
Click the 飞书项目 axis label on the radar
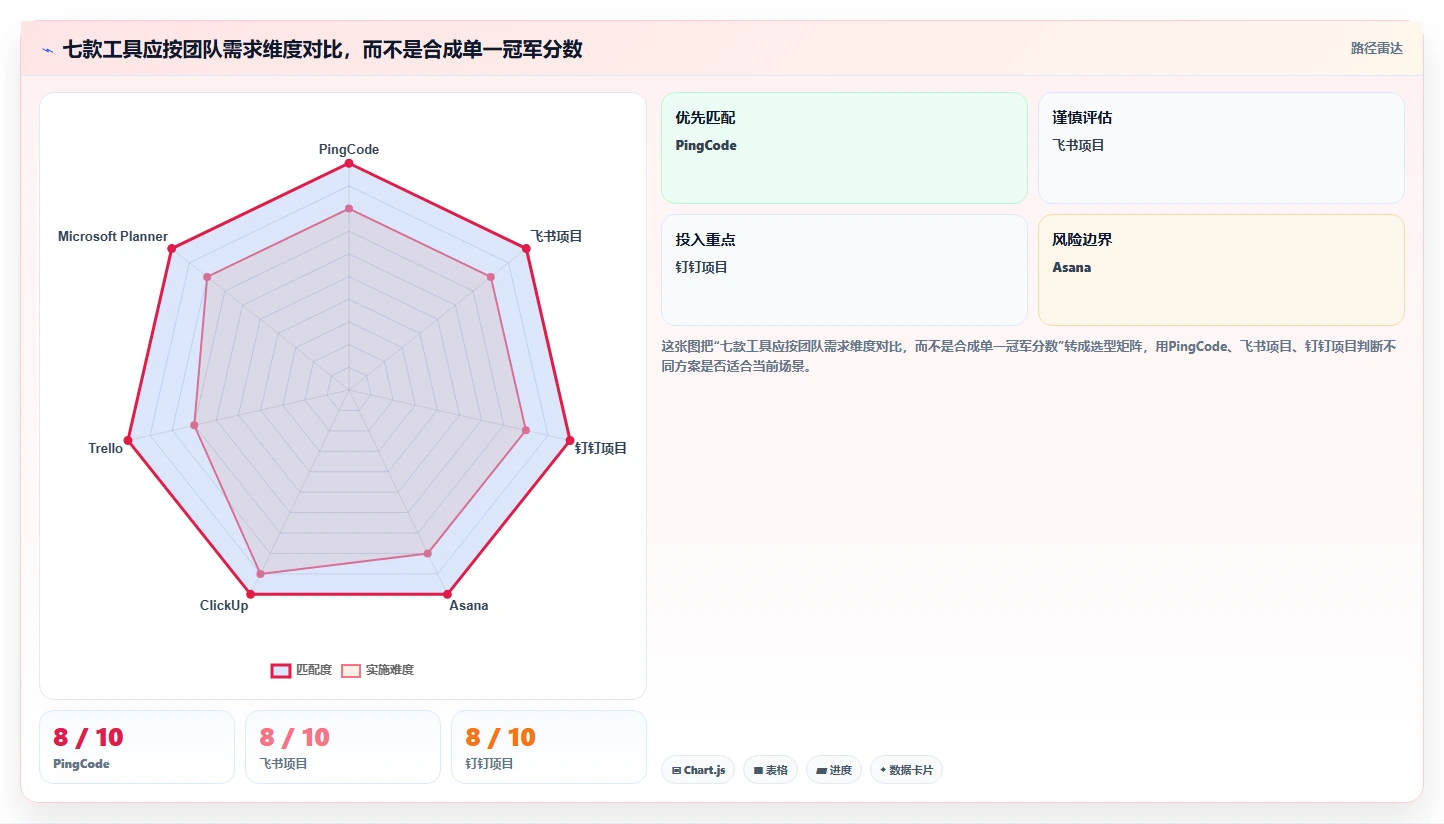(556, 236)
